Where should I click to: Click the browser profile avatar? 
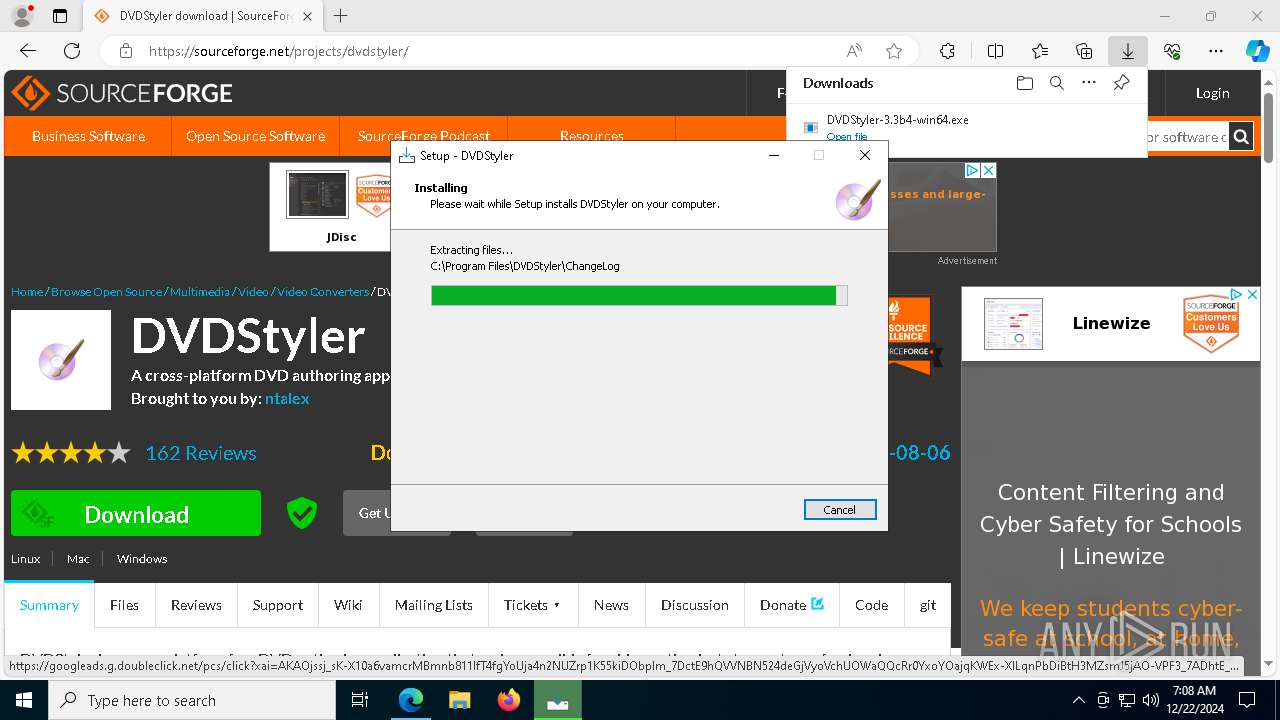[x=21, y=16]
